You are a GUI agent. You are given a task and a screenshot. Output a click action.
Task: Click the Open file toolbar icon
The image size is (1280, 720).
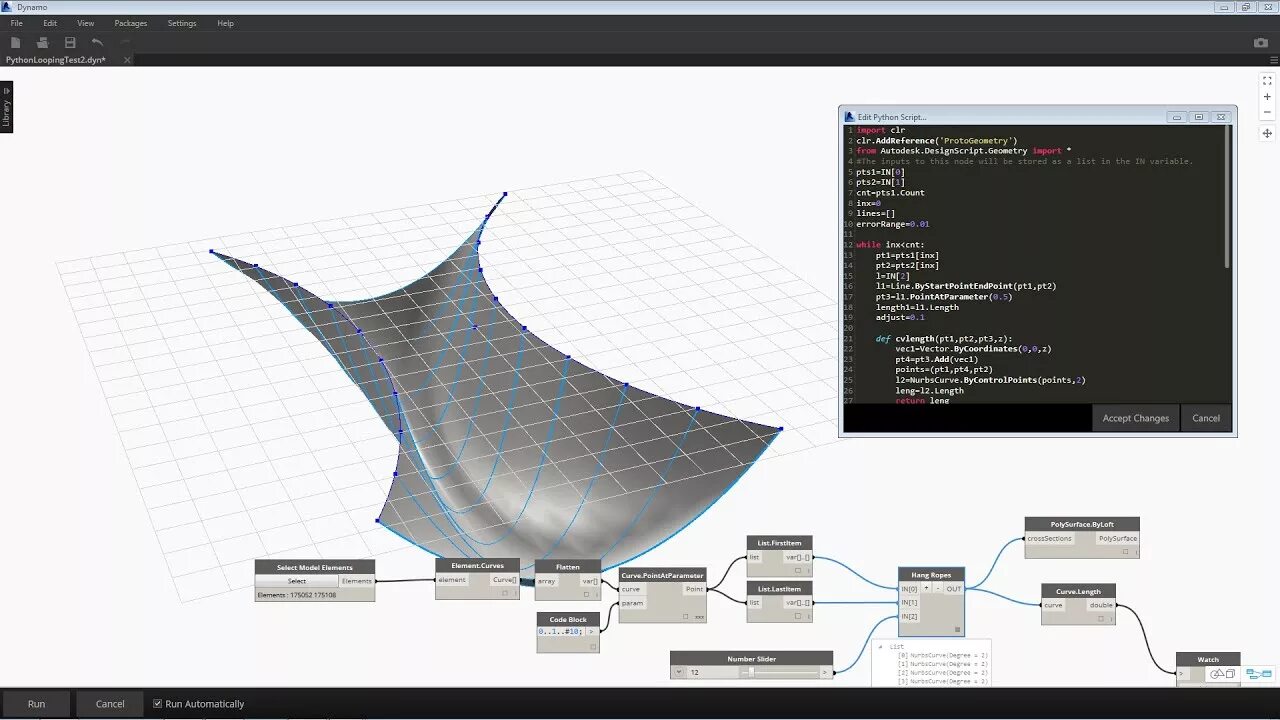click(x=42, y=42)
